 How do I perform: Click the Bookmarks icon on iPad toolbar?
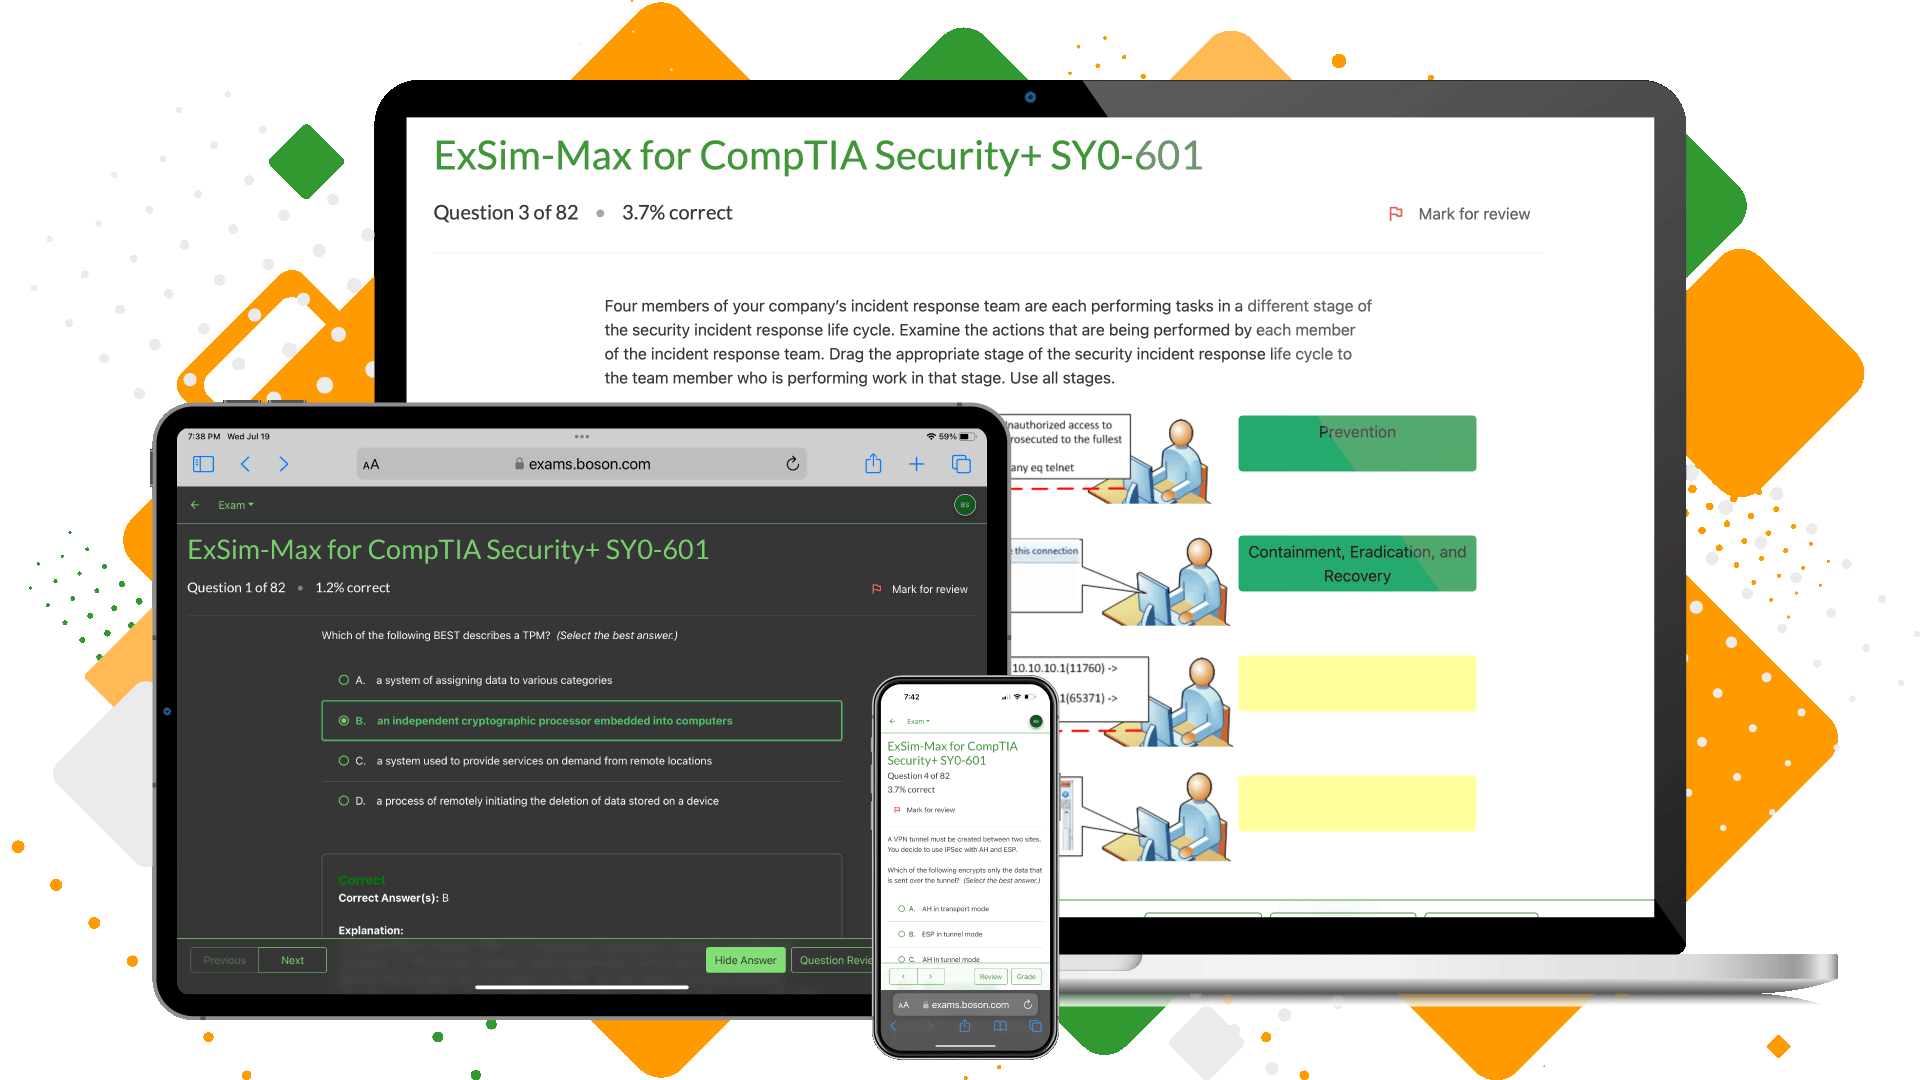tap(203, 464)
